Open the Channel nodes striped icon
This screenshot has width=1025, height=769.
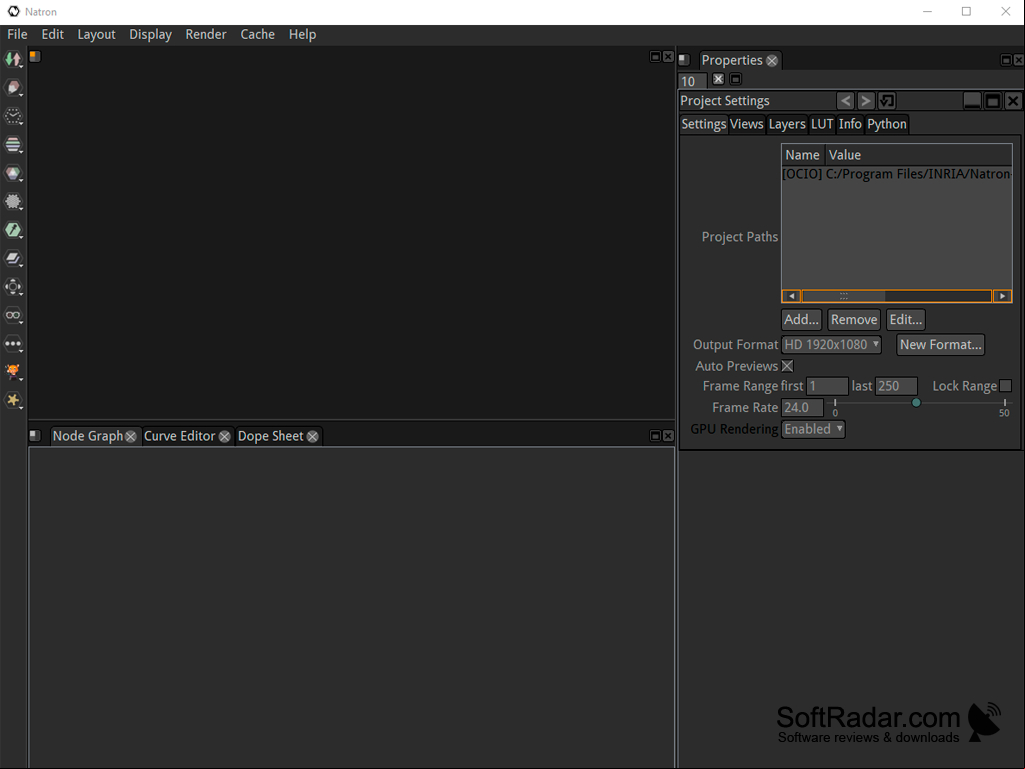click(x=13, y=145)
